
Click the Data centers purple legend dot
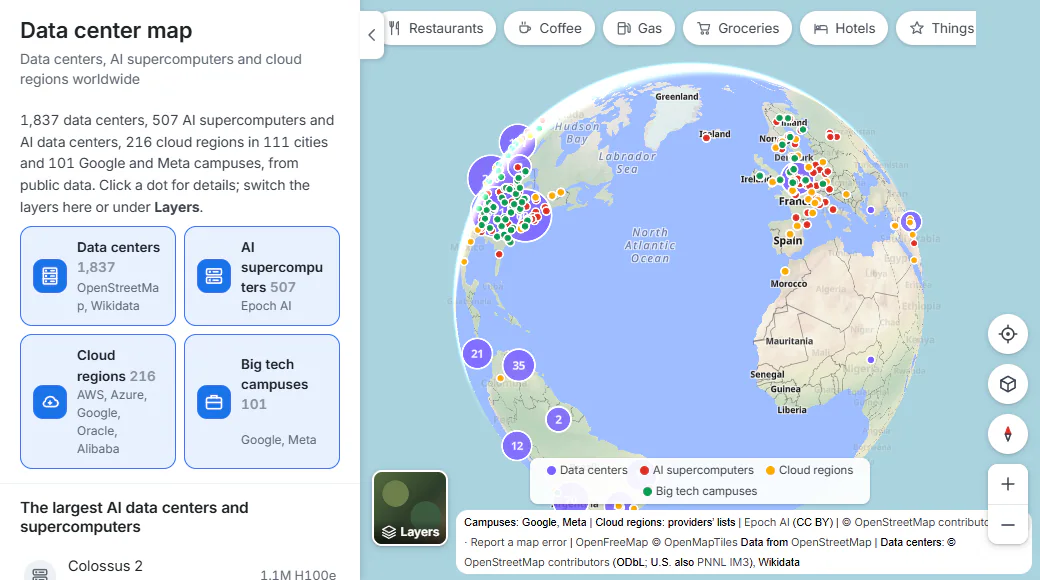pyautogui.click(x=551, y=471)
